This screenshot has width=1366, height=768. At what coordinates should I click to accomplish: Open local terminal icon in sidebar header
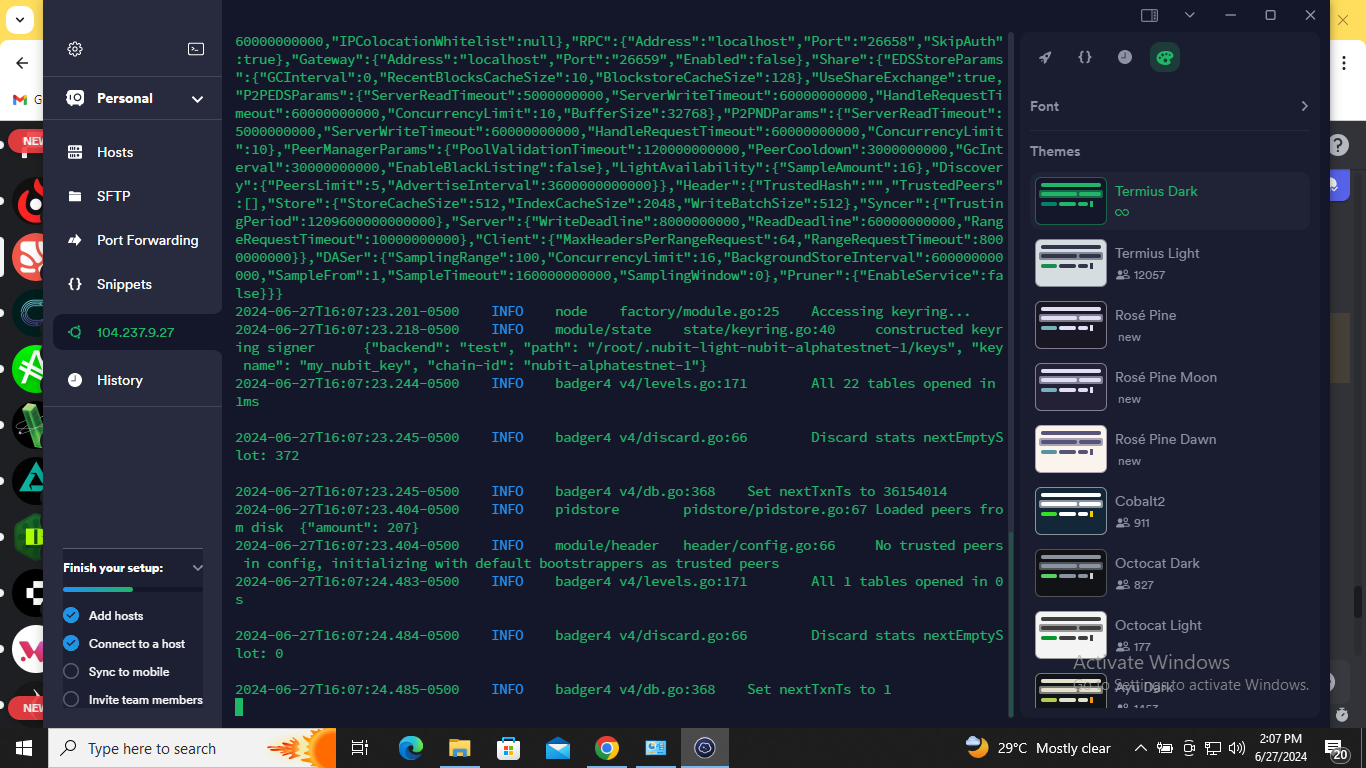point(196,49)
